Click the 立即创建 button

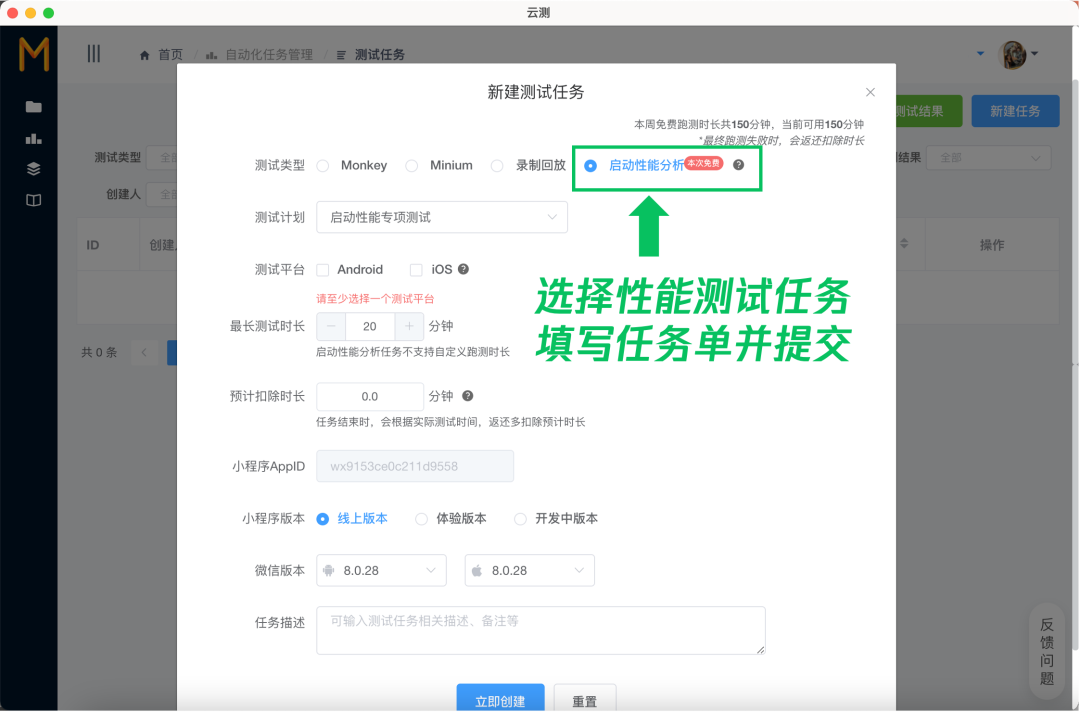pyautogui.click(x=501, y=700)
